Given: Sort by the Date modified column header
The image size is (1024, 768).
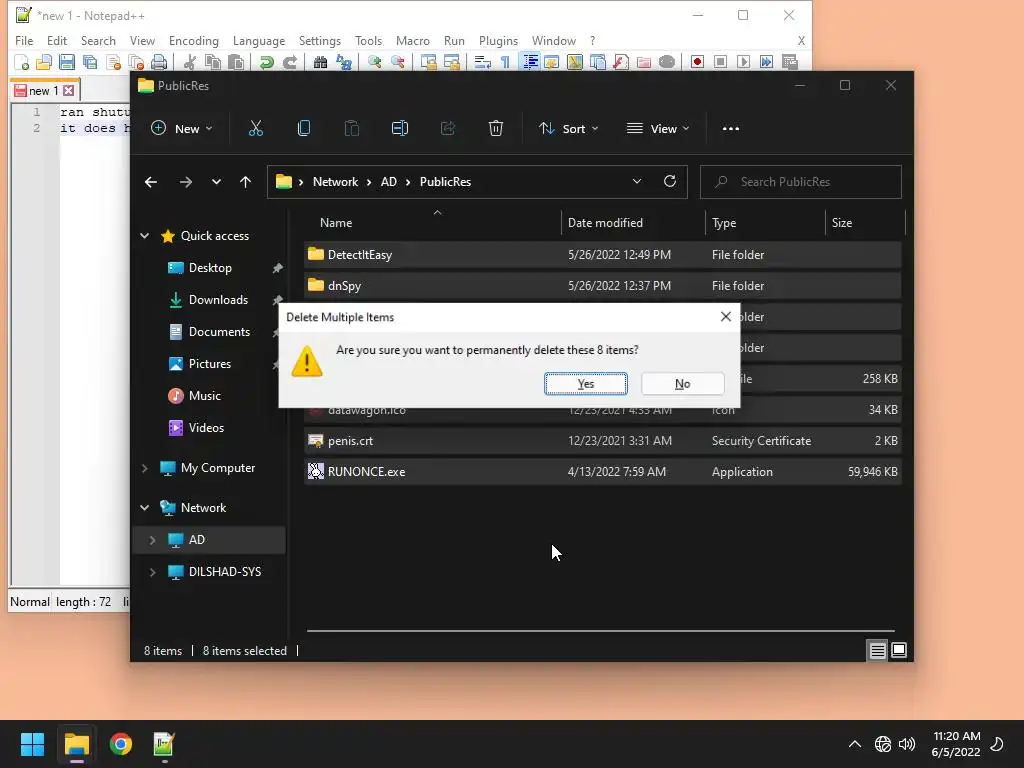Looking at the screenshot, I should (633, 223).
